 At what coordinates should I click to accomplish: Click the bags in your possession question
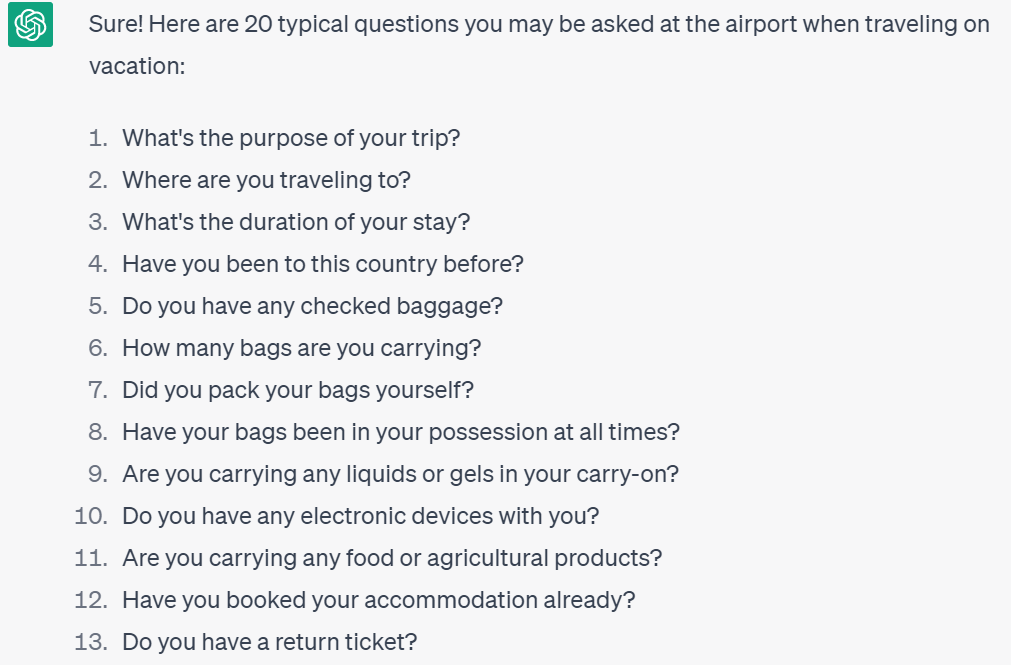pyautogui.click(x=401, y=432)
